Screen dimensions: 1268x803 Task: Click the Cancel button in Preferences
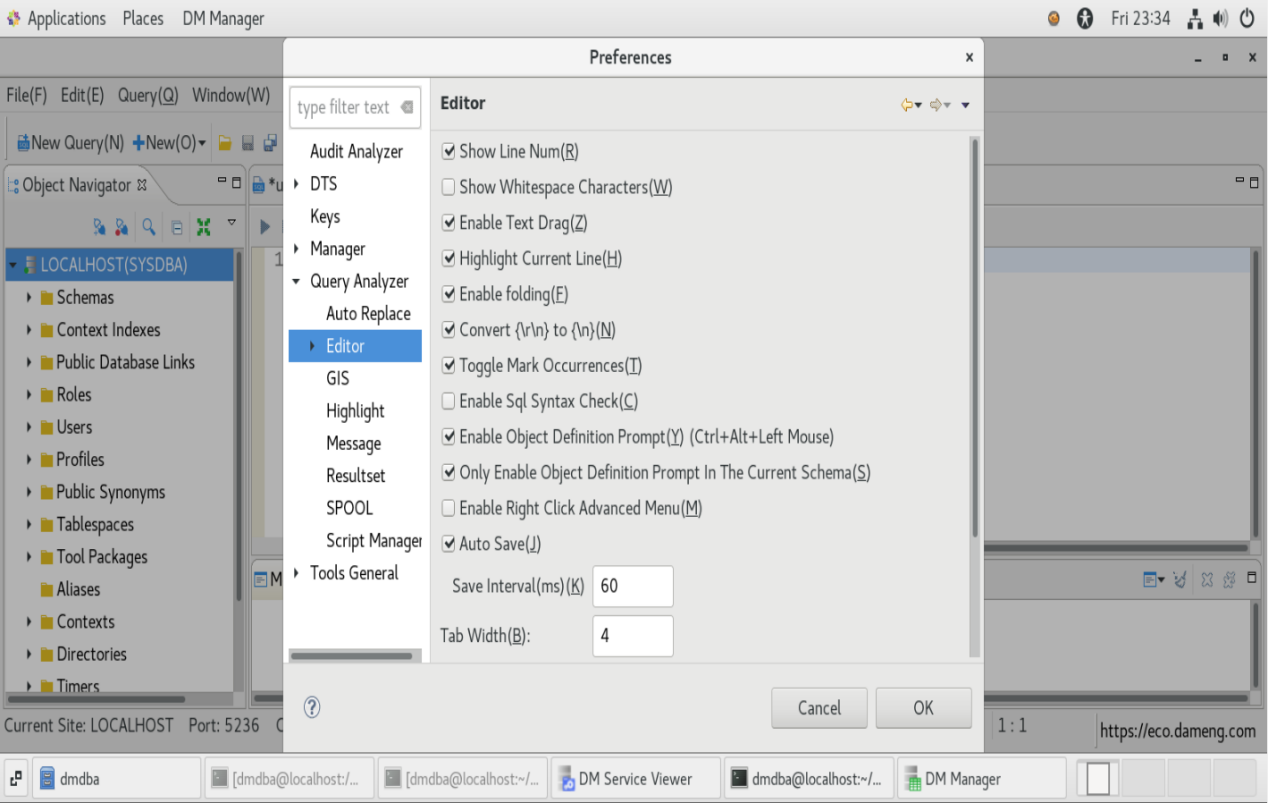[819, 708]
